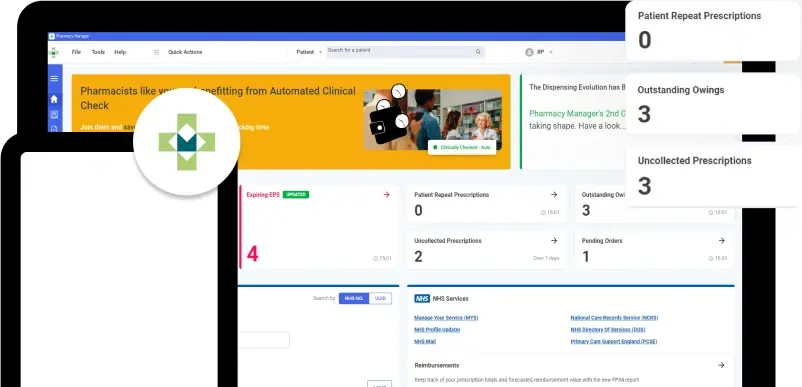Click the hamburger menu icon in the sidebar

(54, 78)
